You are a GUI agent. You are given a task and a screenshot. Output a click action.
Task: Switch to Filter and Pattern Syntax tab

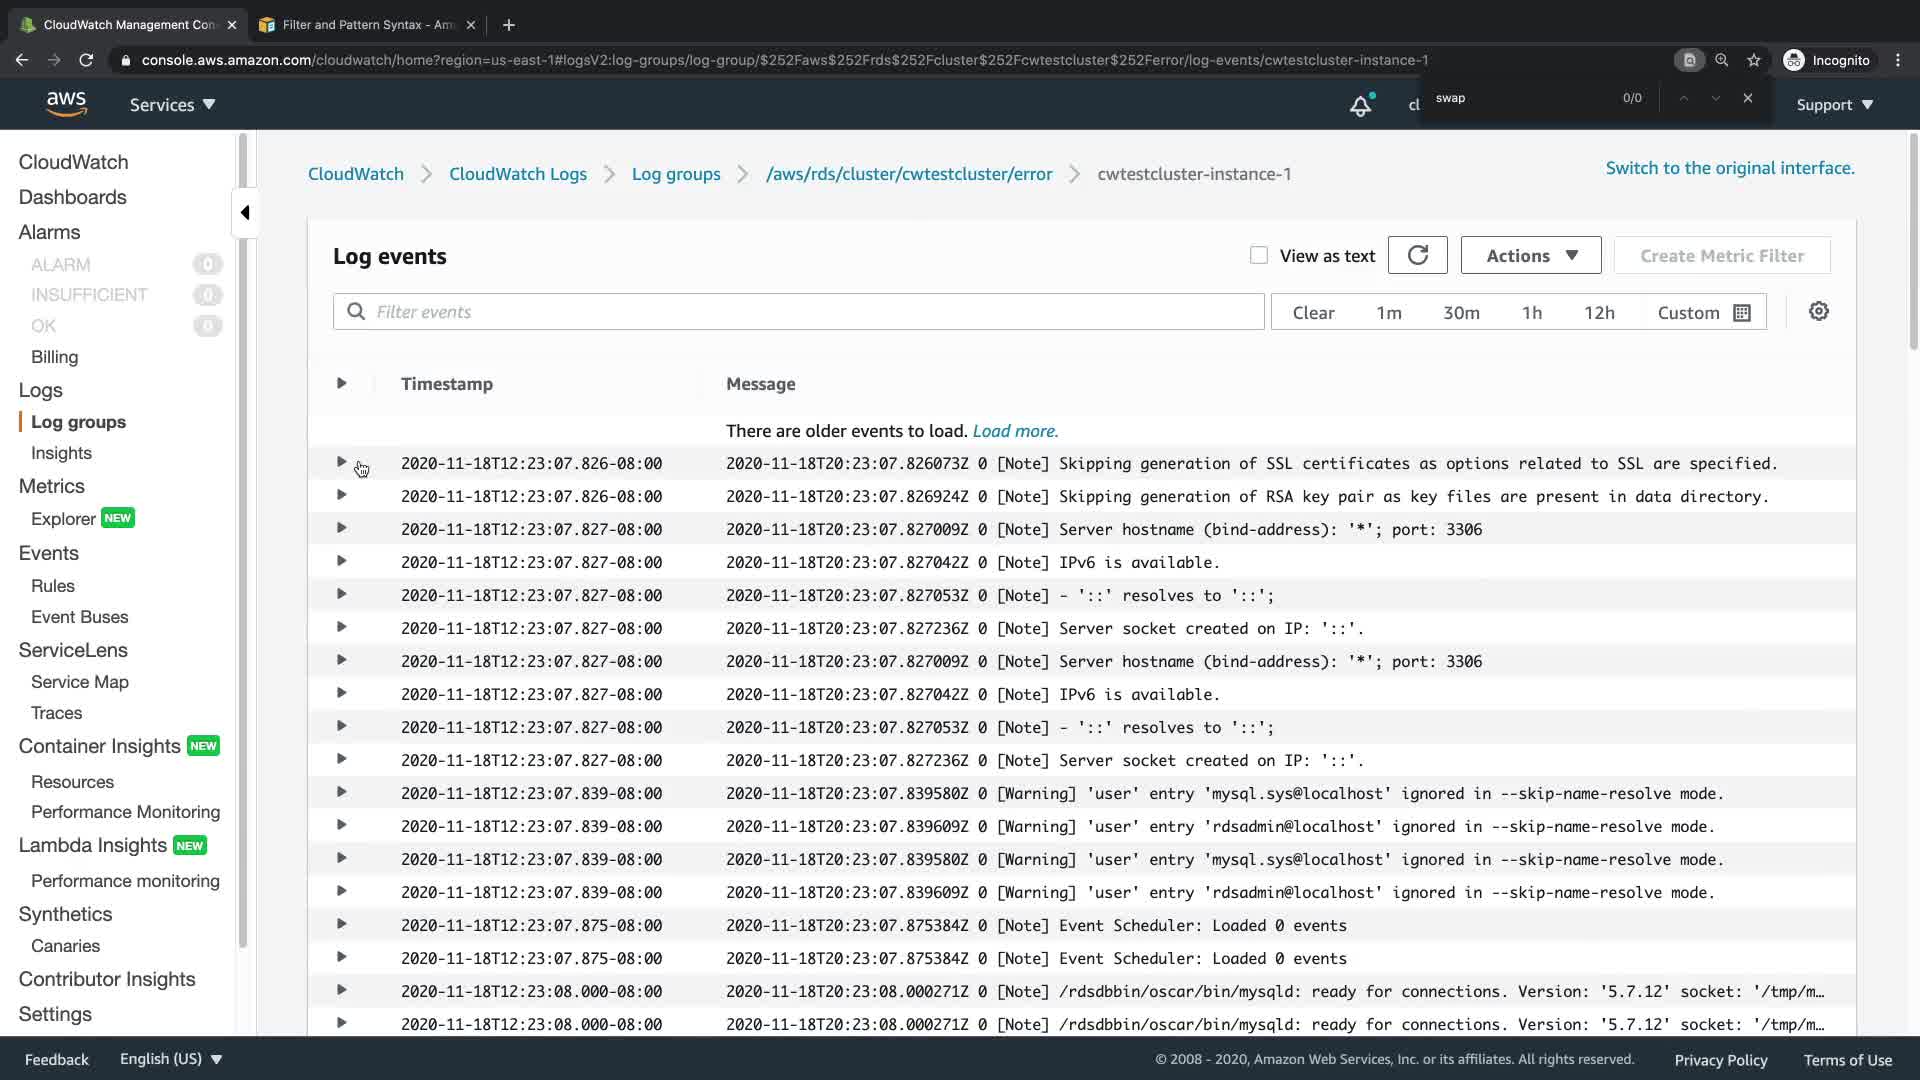point(367,25)
